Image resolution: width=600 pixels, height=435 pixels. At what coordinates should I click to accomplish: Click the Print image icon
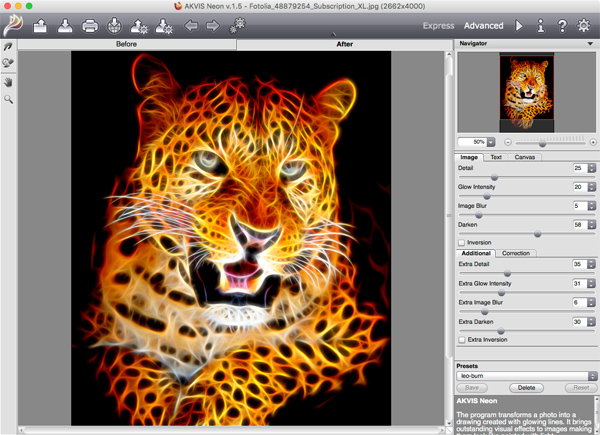[90, 25]
